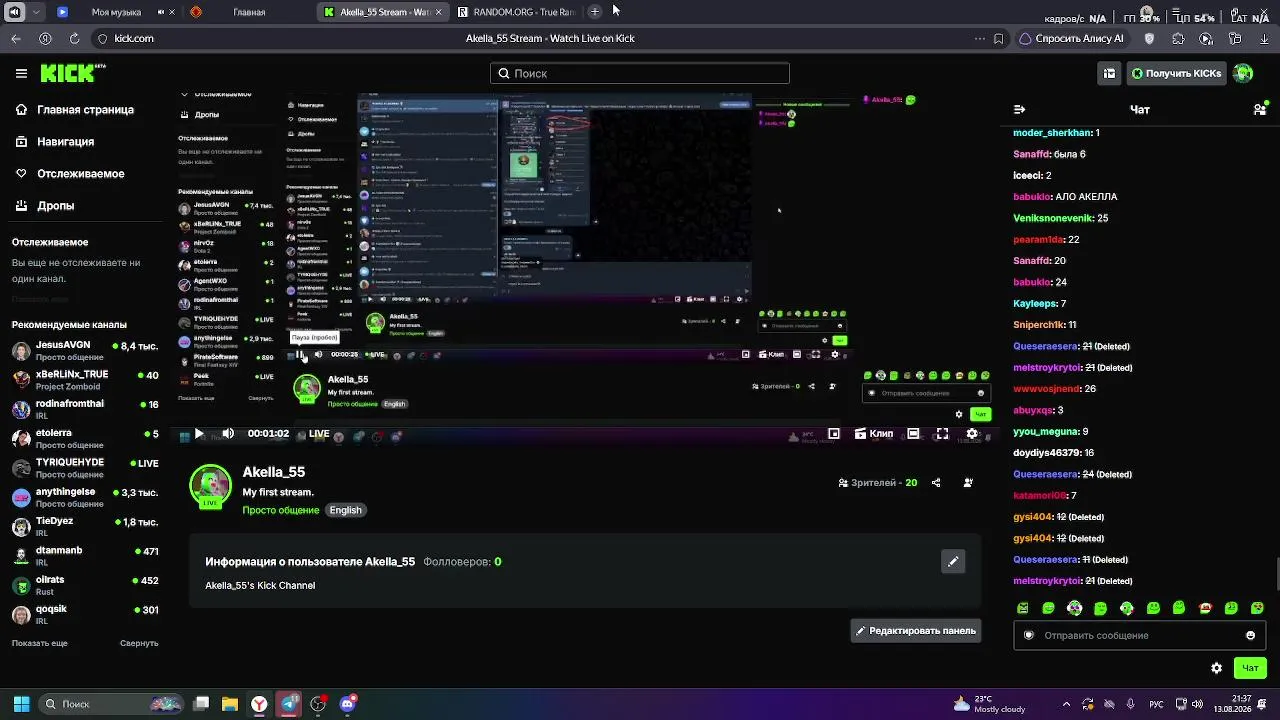Edit channel info with pencil icon
Image resolution: width=1280 pixels, height=720 pixels.
coord(953,562)
